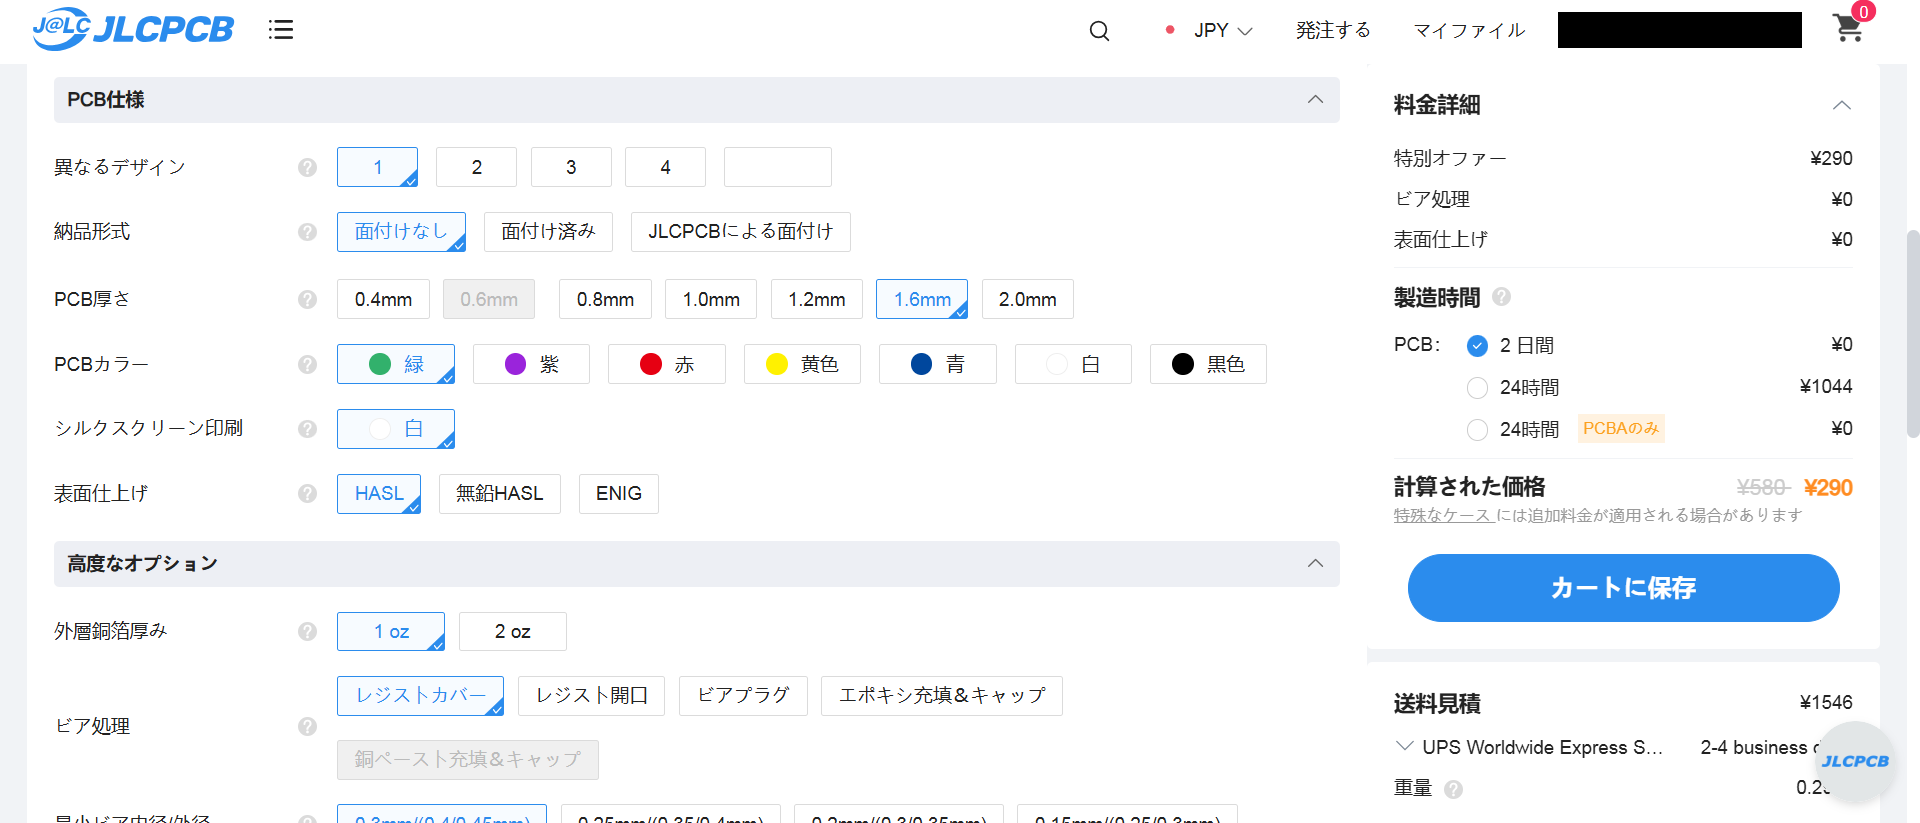The height and width of the screenshot is (823, 1920).
Task: Show help for 外層銅箔厚み
Action: [x=307, y=631]
